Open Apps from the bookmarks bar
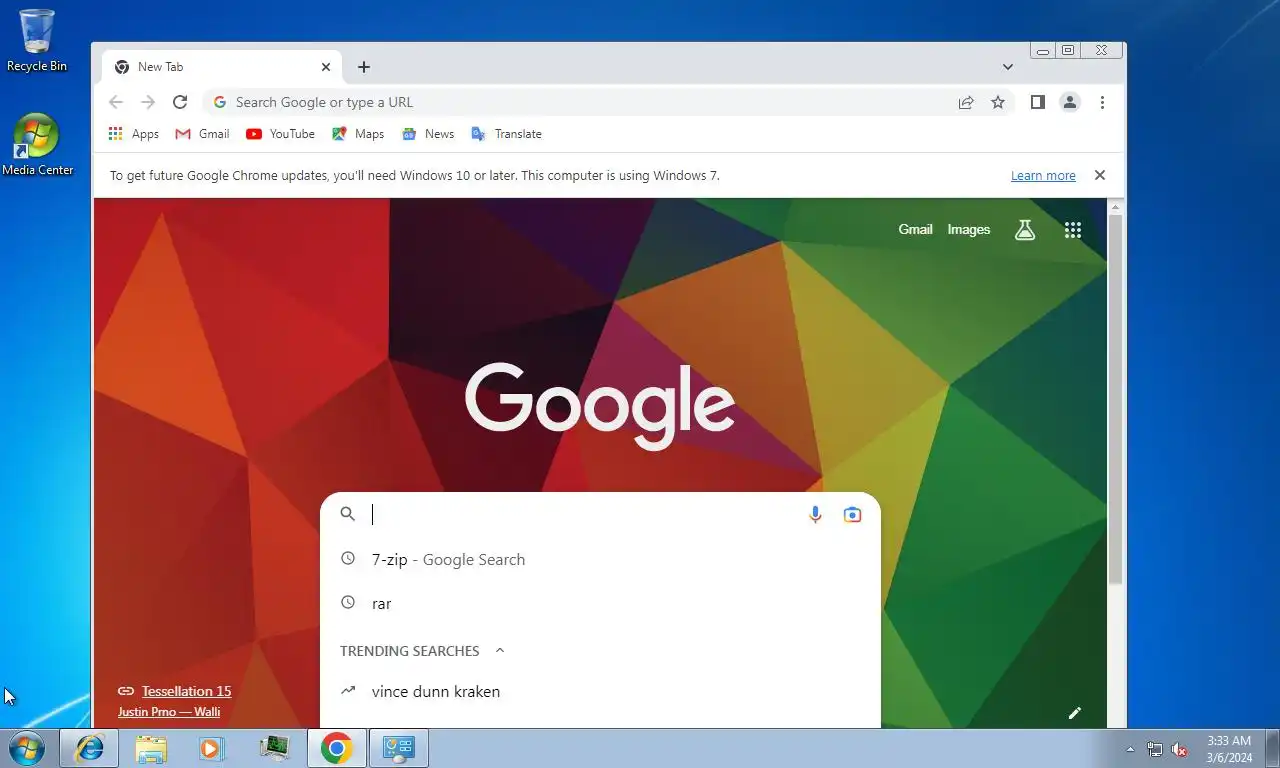This screenshot has height=768, width=1280. (134, 134)
